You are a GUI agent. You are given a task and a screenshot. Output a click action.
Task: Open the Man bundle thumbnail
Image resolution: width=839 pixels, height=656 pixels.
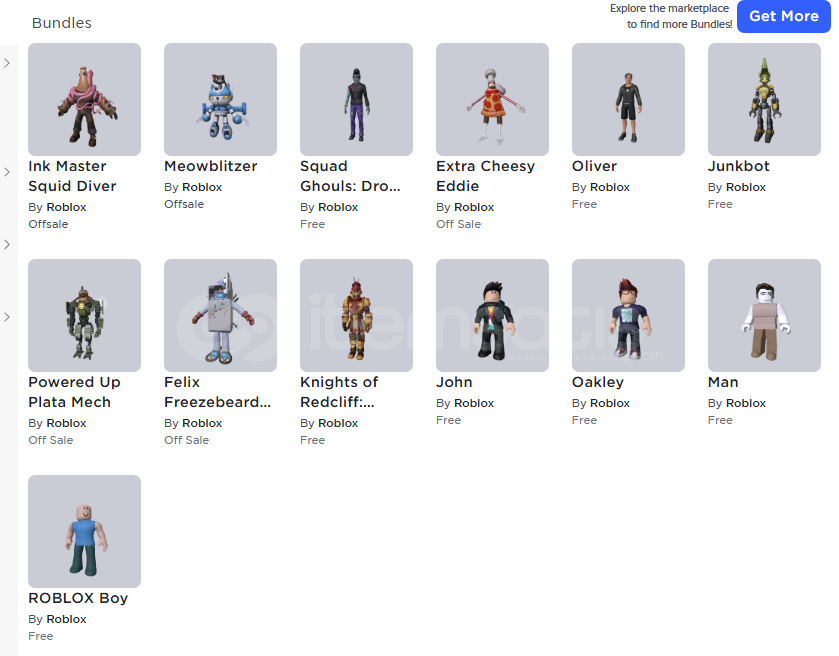coord(764,316)
